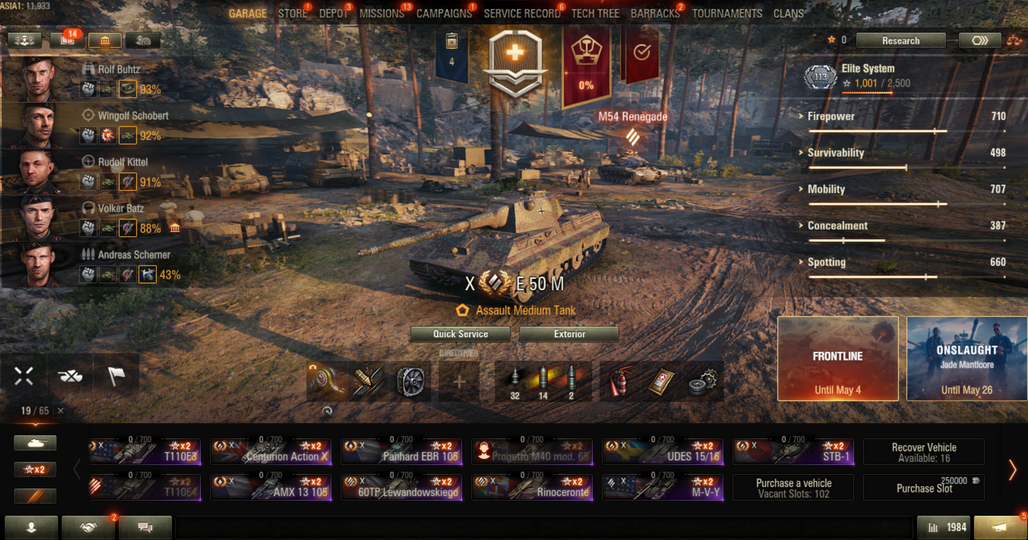1028x540 pixels.
Task: Open the TECH TREE tab
Action: [595, 13]
